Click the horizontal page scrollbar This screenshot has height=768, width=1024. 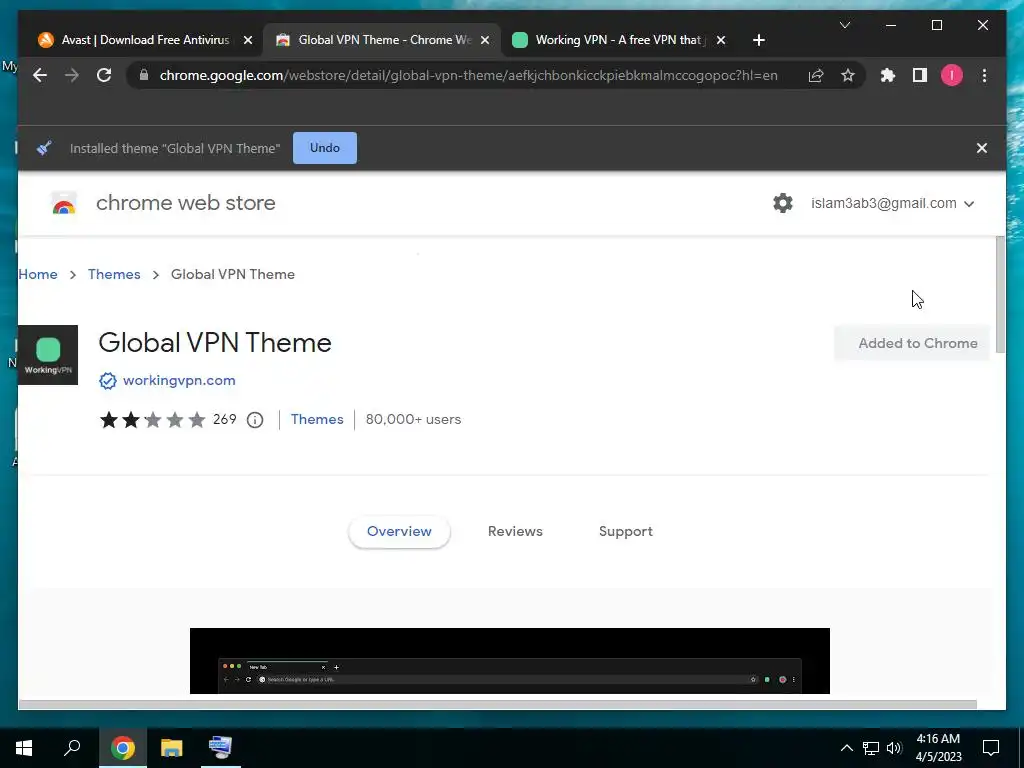[x=498, y=704]
